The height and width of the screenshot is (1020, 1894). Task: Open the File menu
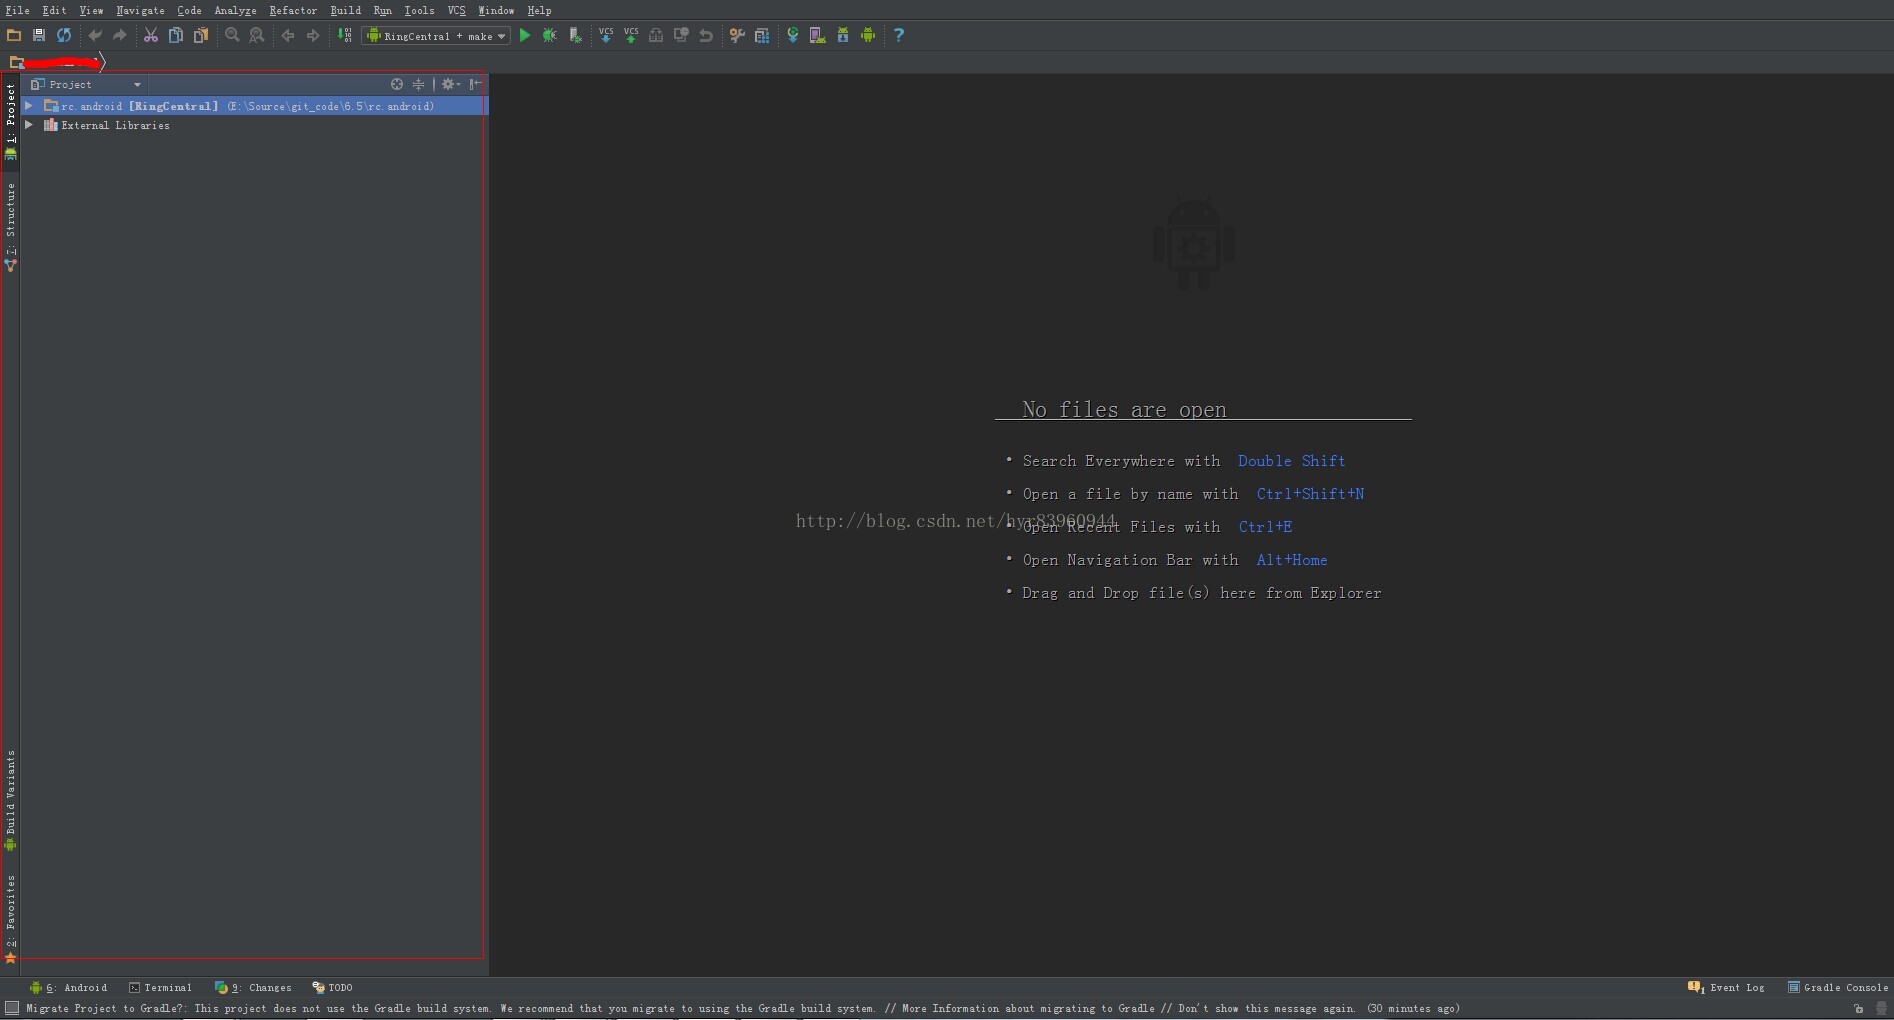(x=17, y=10)
